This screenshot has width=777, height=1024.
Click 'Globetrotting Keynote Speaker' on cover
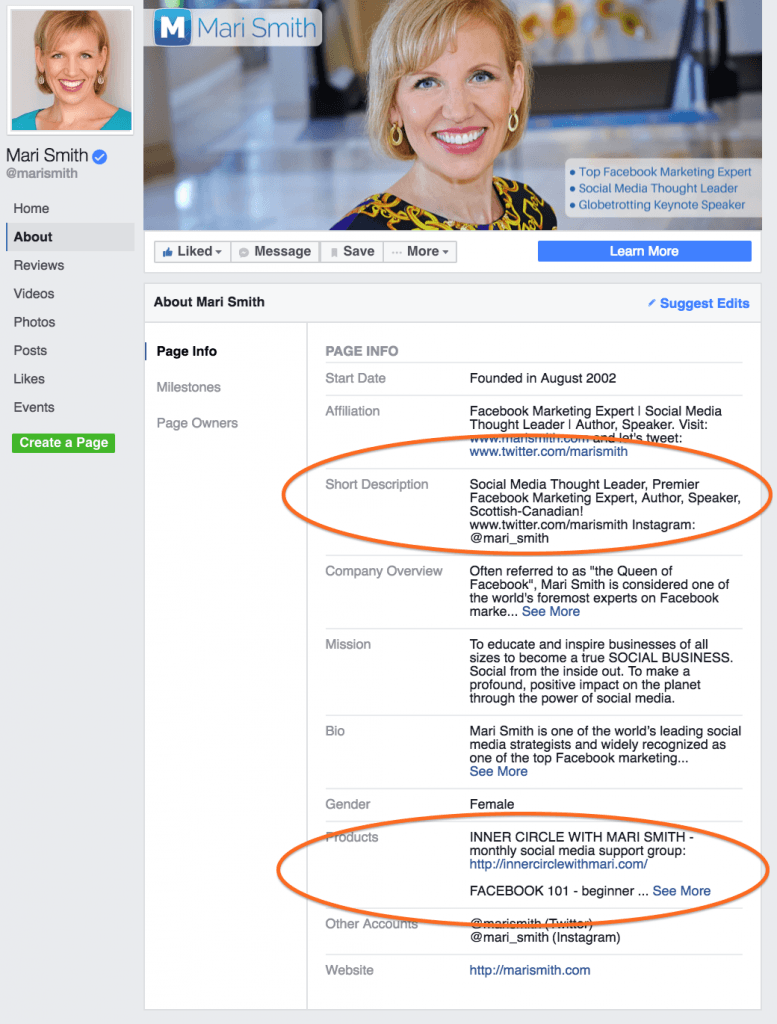click(661, 205)
